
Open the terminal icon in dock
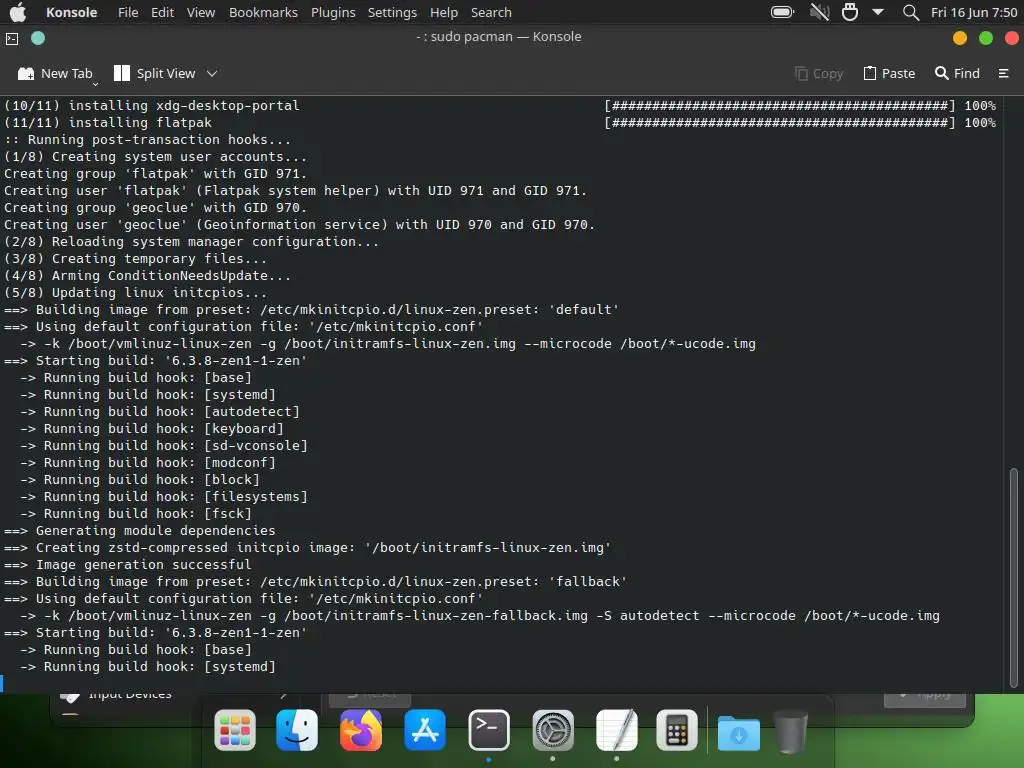[488, 730]
